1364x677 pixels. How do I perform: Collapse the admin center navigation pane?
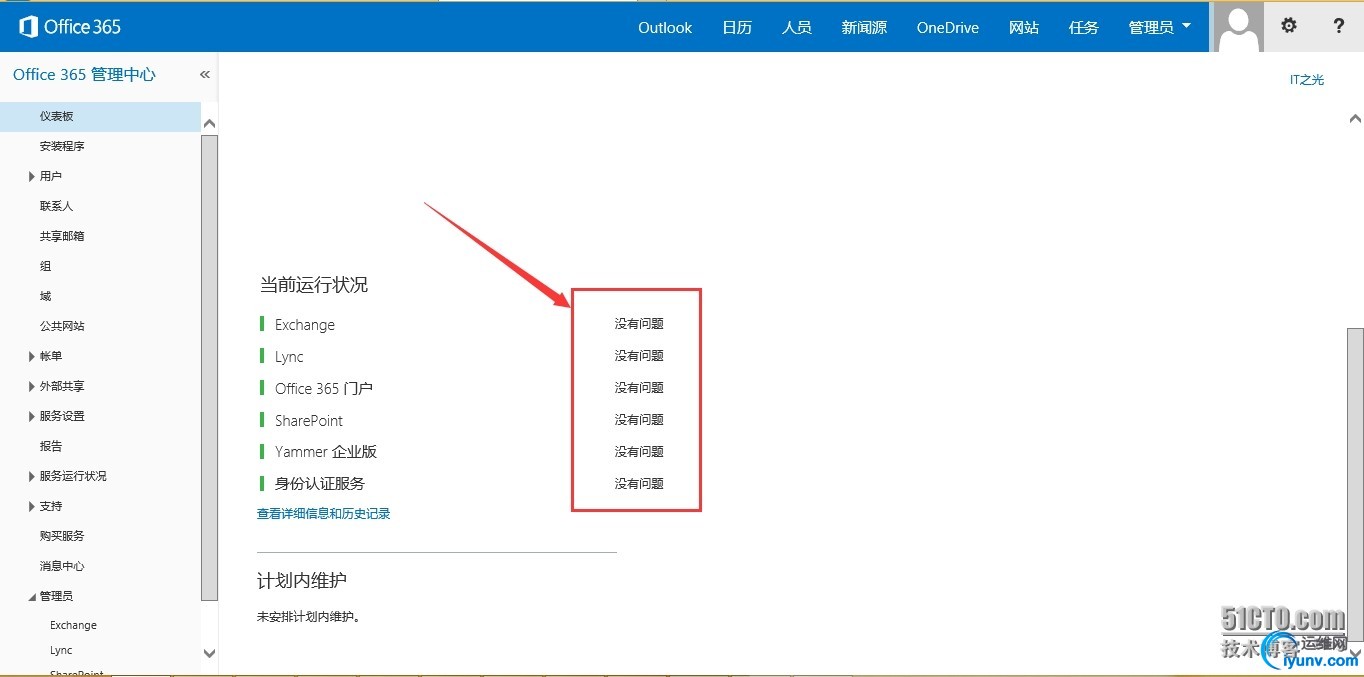tap(205, 74)
